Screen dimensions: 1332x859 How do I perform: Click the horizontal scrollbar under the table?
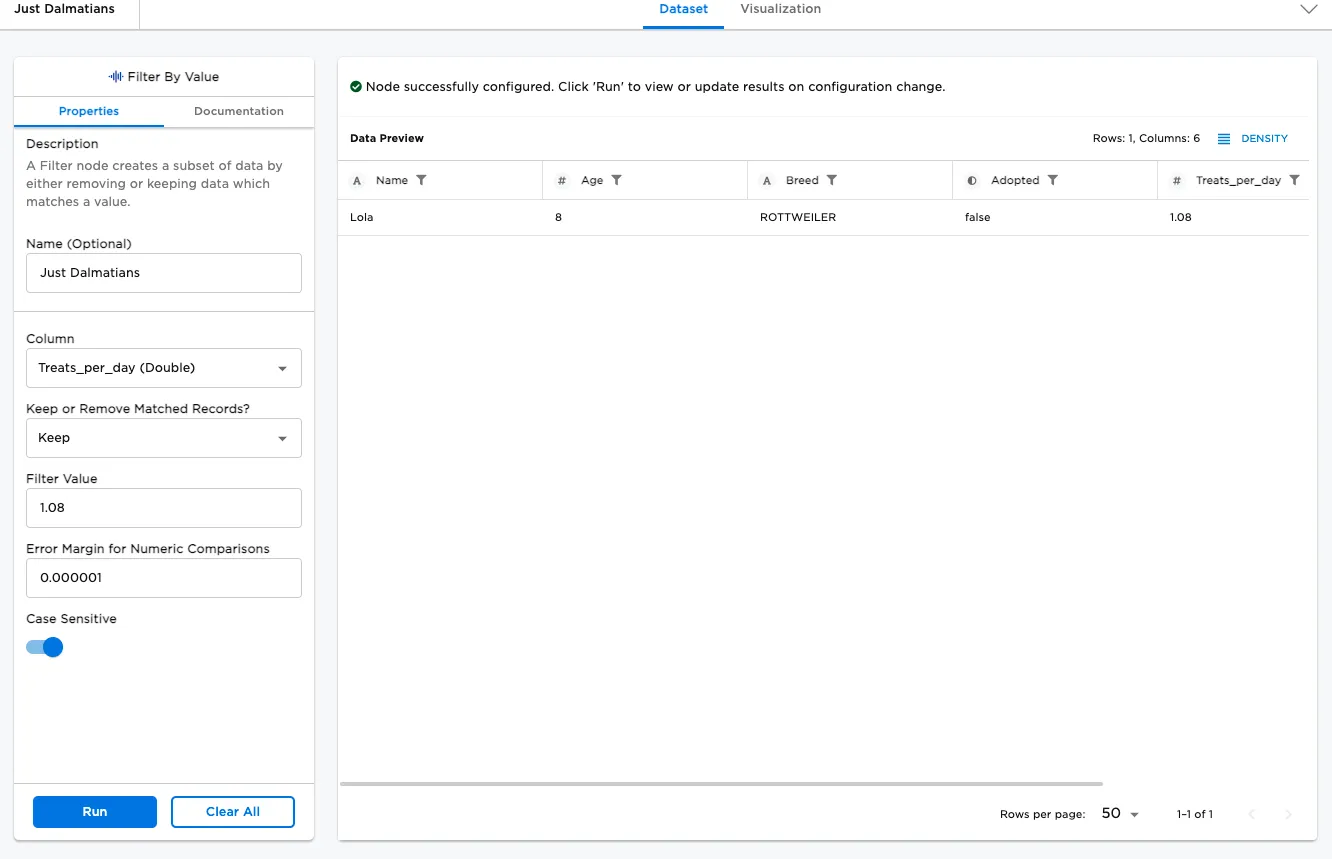(720, 784)
